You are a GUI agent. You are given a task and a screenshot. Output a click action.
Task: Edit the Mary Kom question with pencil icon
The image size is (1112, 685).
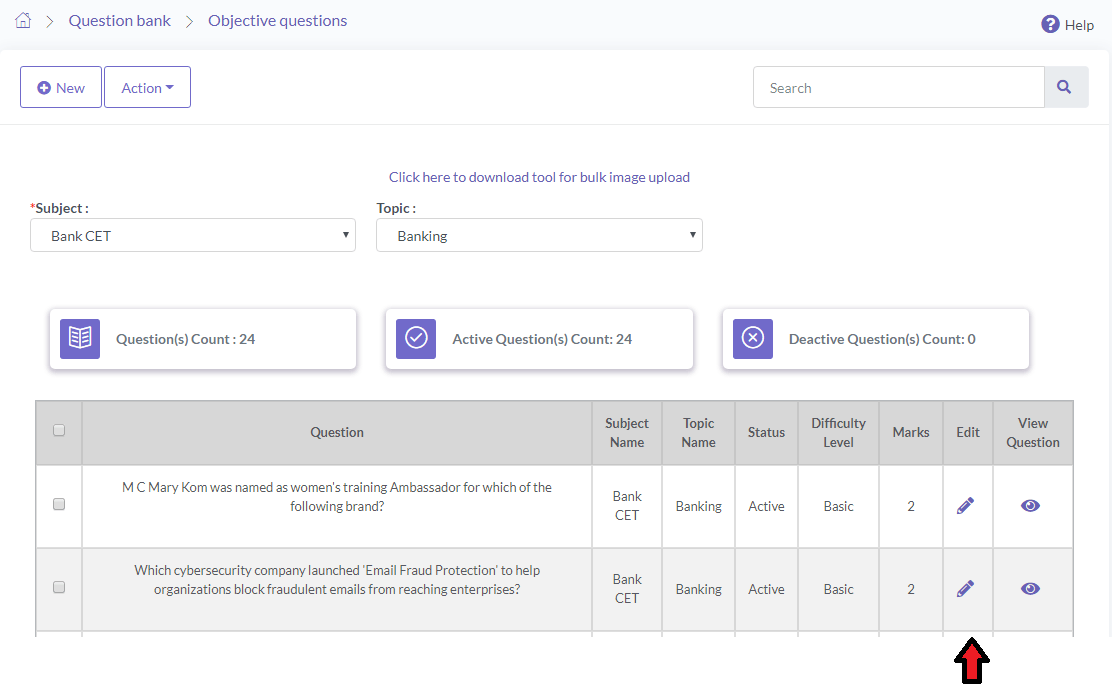point(965,506)
